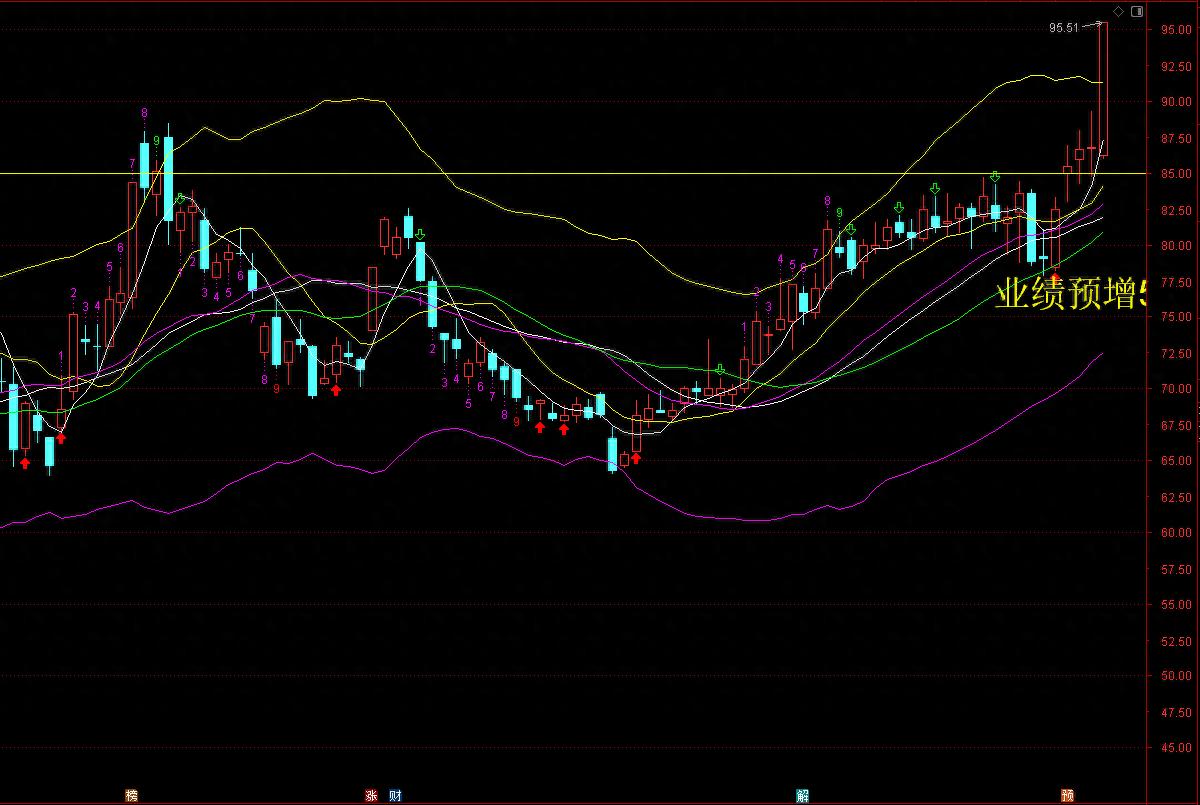
Task: Click the 60.00 price axis label
Action: [1175, 533]
